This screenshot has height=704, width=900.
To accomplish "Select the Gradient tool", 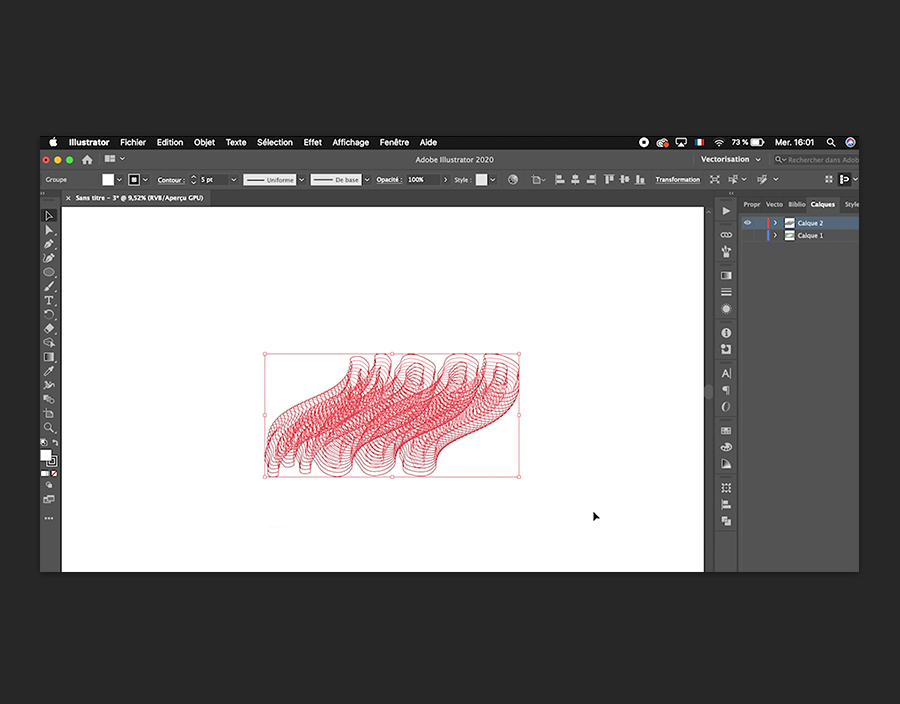I will pos(49,357).
